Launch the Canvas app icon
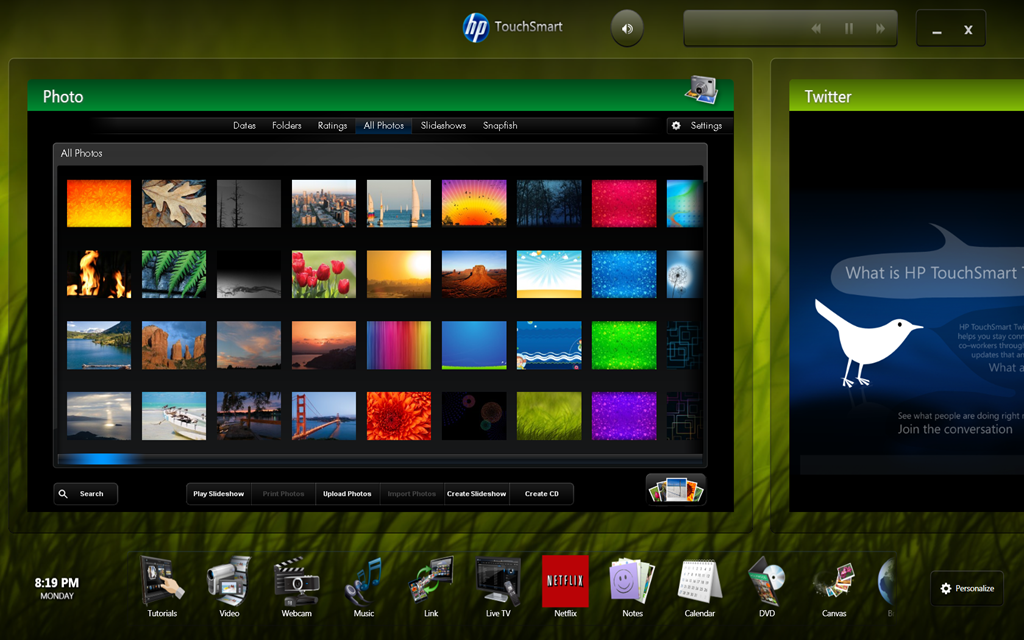The image size is (1024, 640). [x=834, y=581]
